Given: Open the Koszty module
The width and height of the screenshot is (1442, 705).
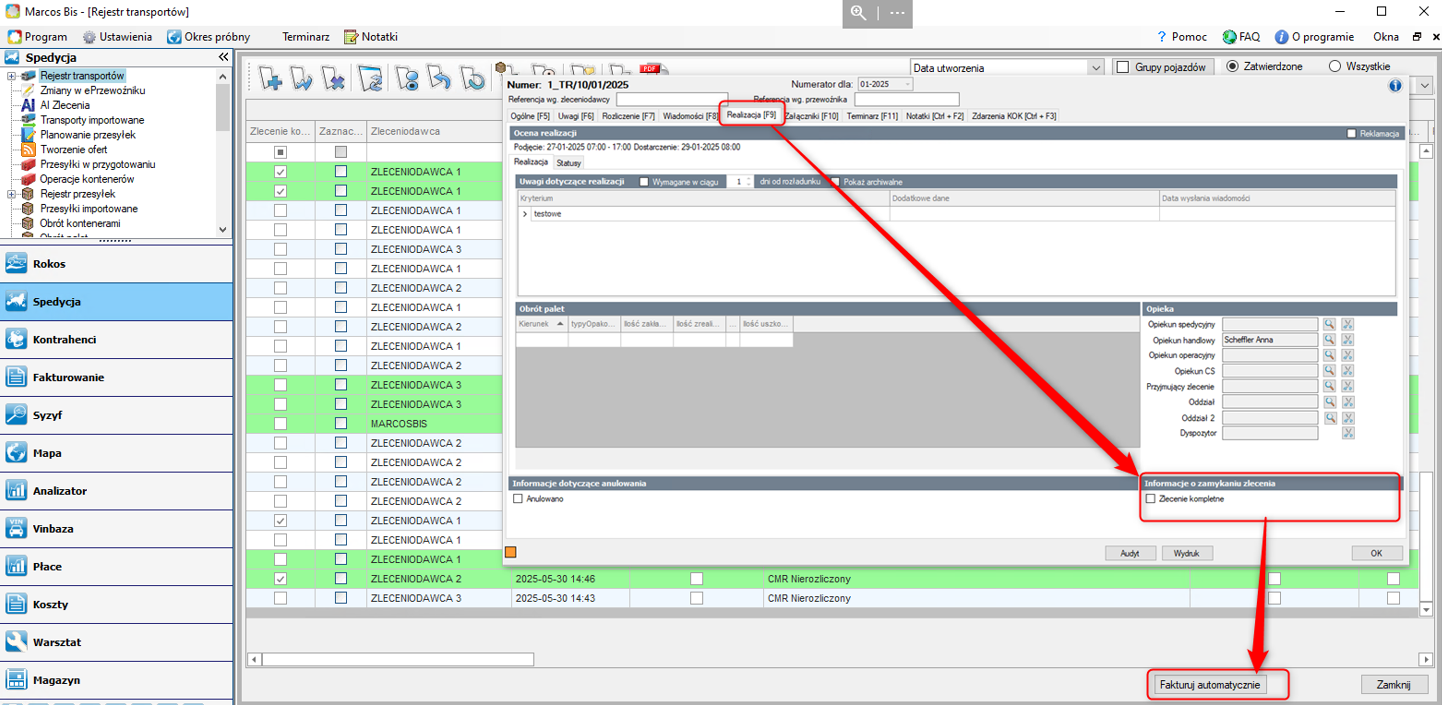Looking at the screenshot, I should click(116, 604).
